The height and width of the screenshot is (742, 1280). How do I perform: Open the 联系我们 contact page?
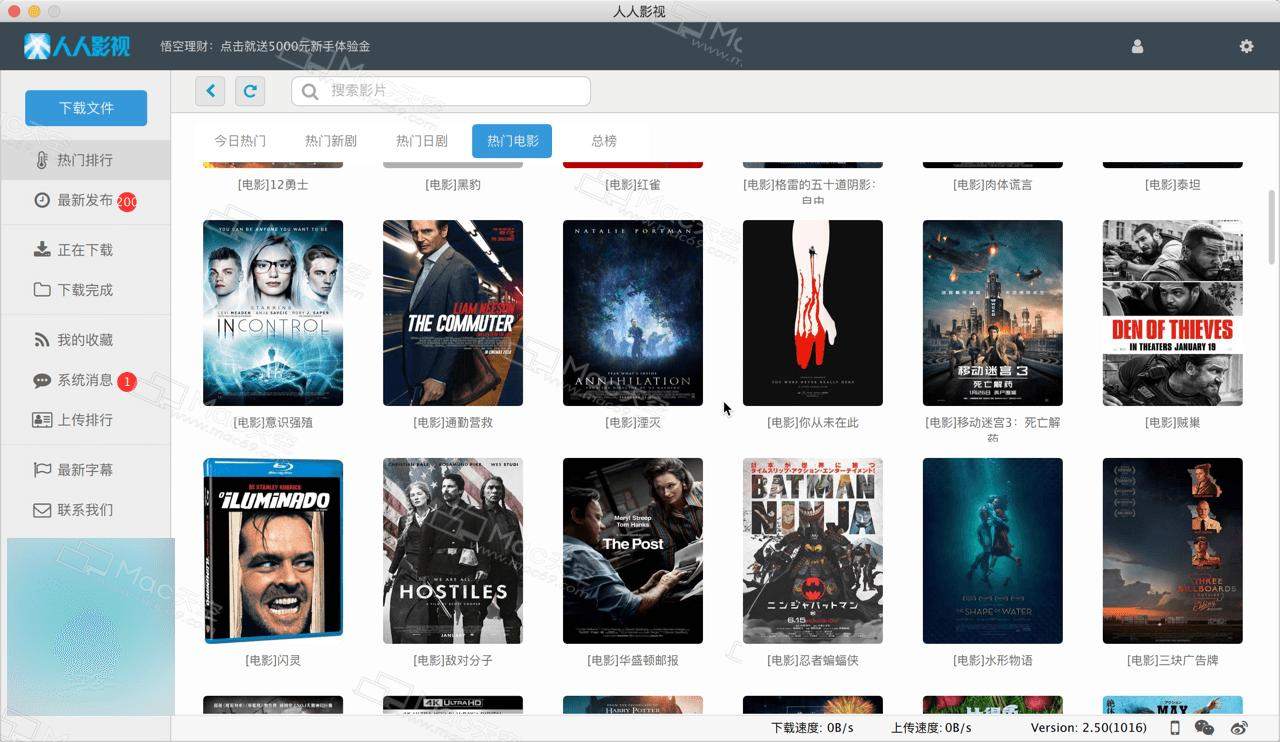pos(85,510)
